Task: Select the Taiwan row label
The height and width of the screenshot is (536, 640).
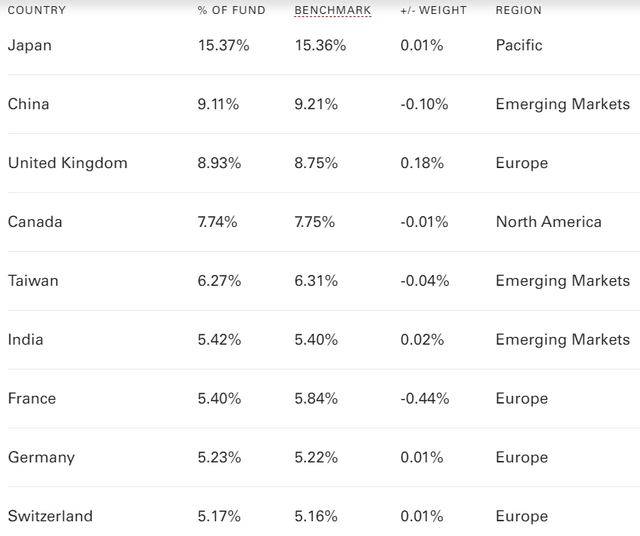Action: point(33,281)
